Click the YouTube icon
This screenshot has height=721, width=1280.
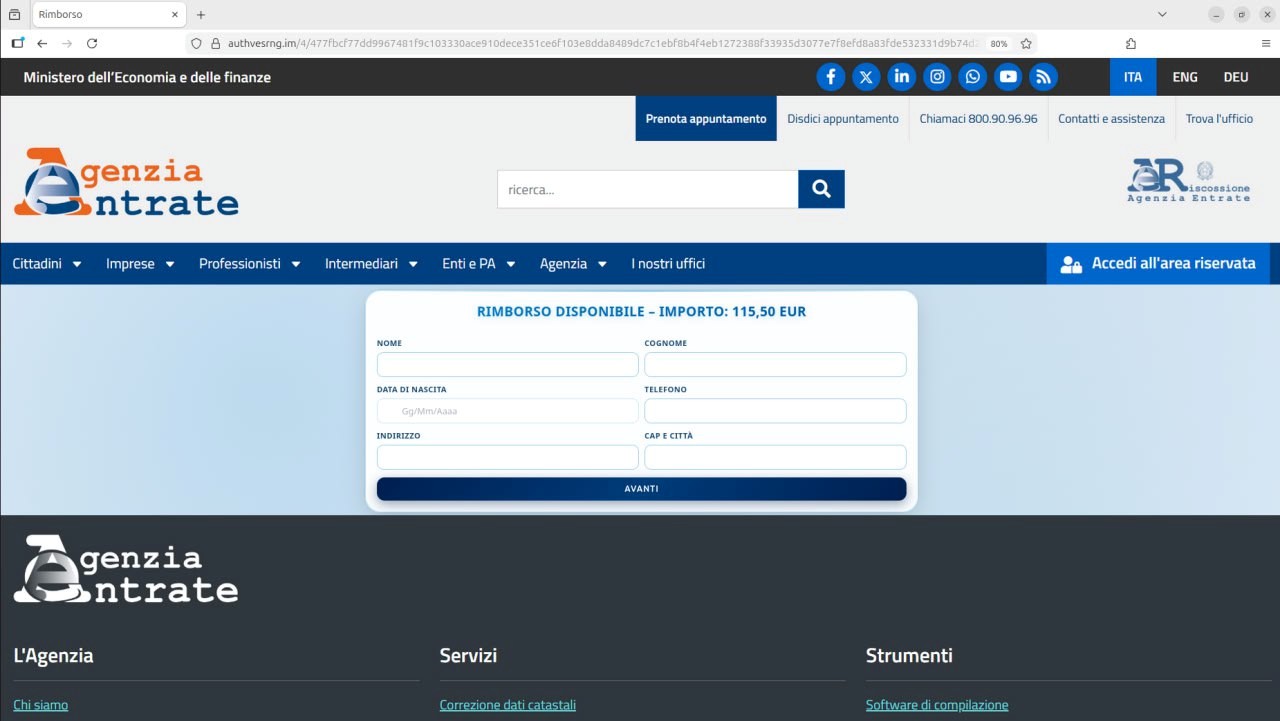pyautogui.click(x=1008, y=77)
